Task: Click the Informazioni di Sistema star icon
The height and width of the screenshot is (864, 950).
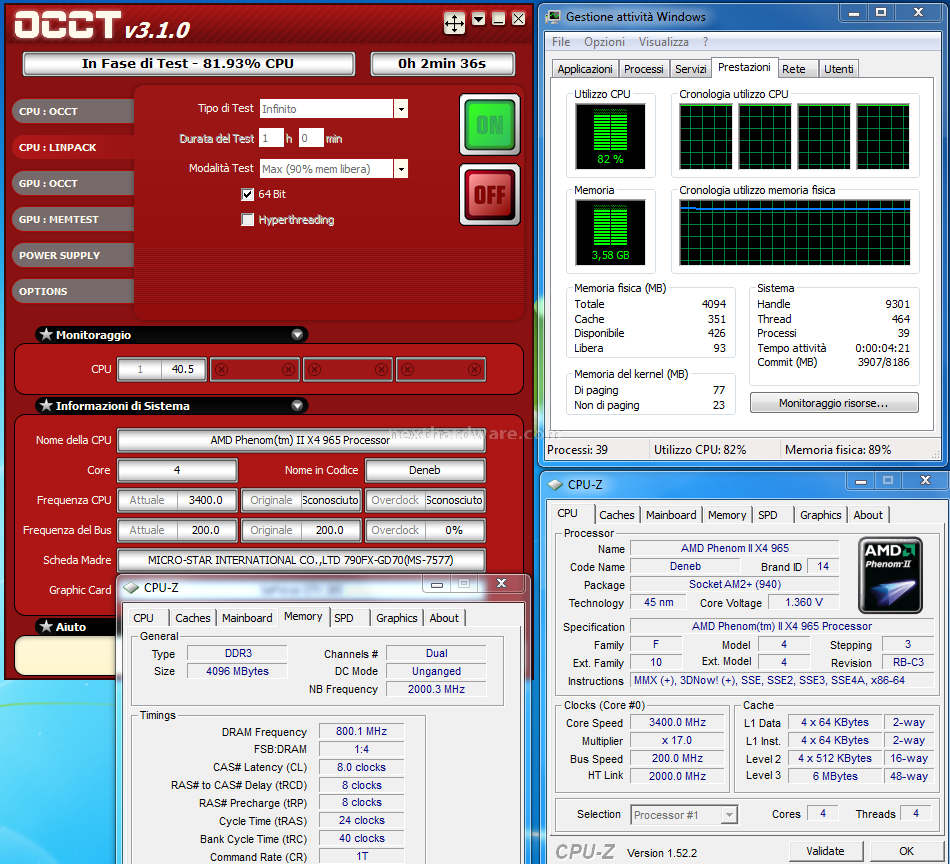Action: 46,405
